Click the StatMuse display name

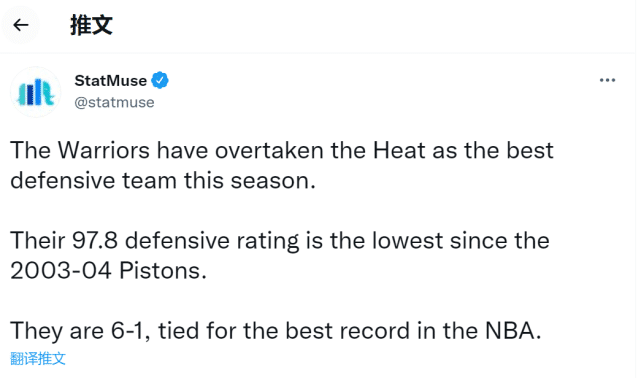click(110, 81)
